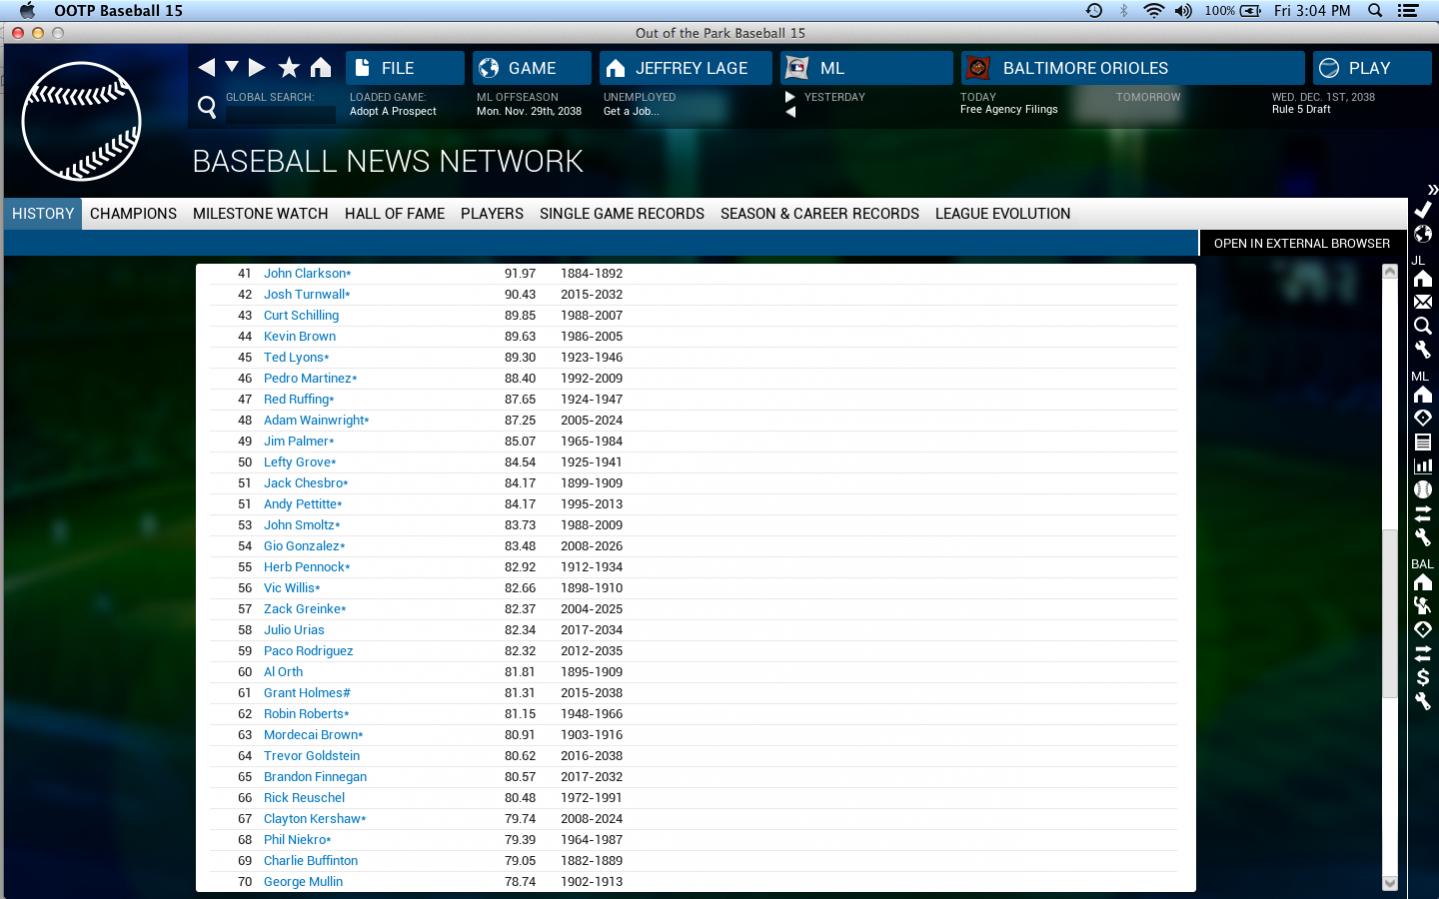The height and width of the screenshot is (899, 1439).
Task: Open Pedro Martinez player link
Action: (310, 378)
